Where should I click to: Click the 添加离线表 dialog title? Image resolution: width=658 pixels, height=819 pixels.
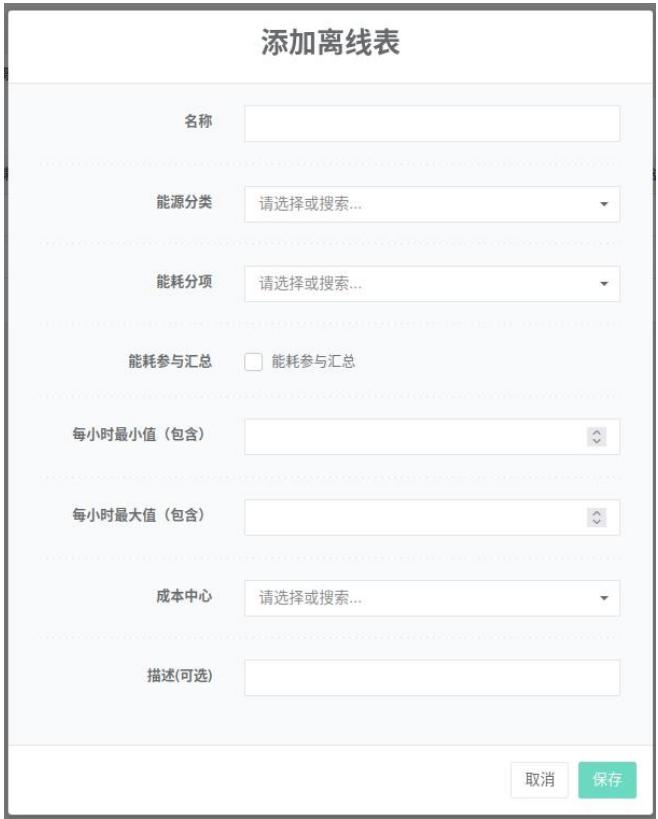329,44
